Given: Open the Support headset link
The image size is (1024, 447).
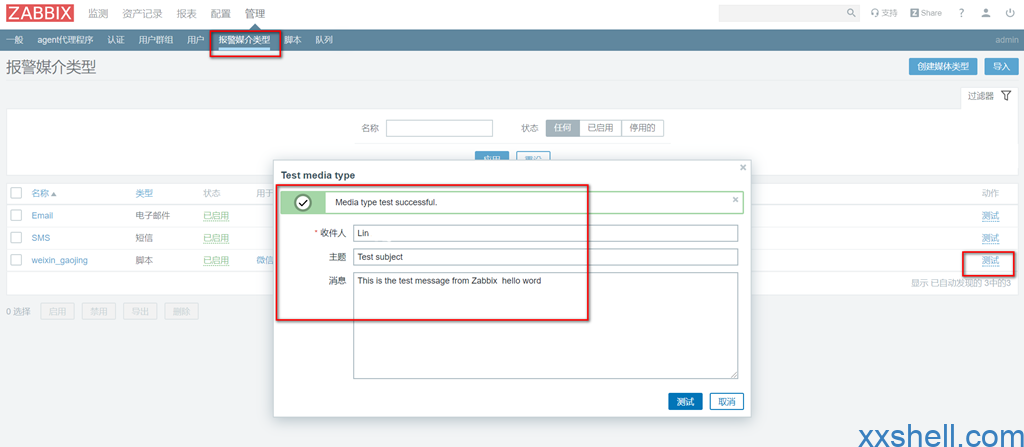Looking at the screenshot, I should (x=884, y=13).
